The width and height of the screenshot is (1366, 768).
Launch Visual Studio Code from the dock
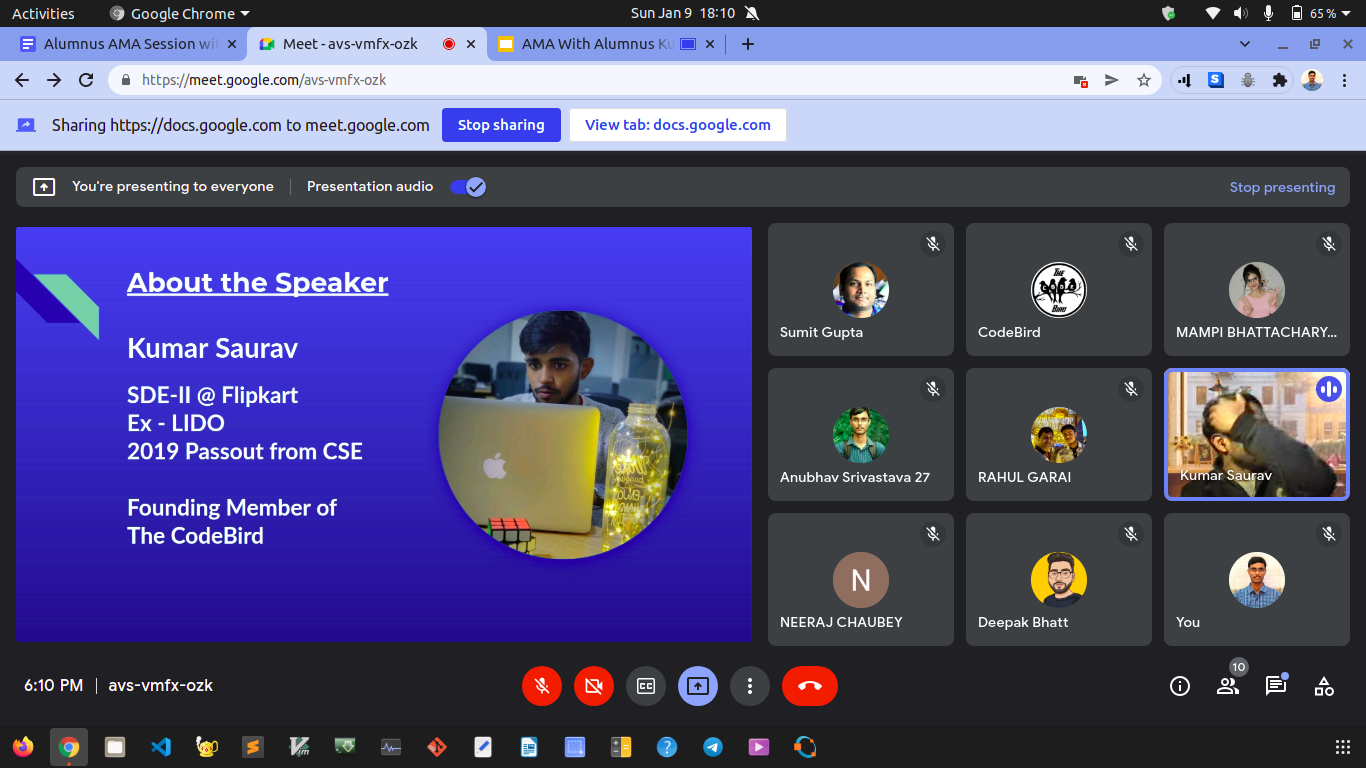(x=161, y=746)
